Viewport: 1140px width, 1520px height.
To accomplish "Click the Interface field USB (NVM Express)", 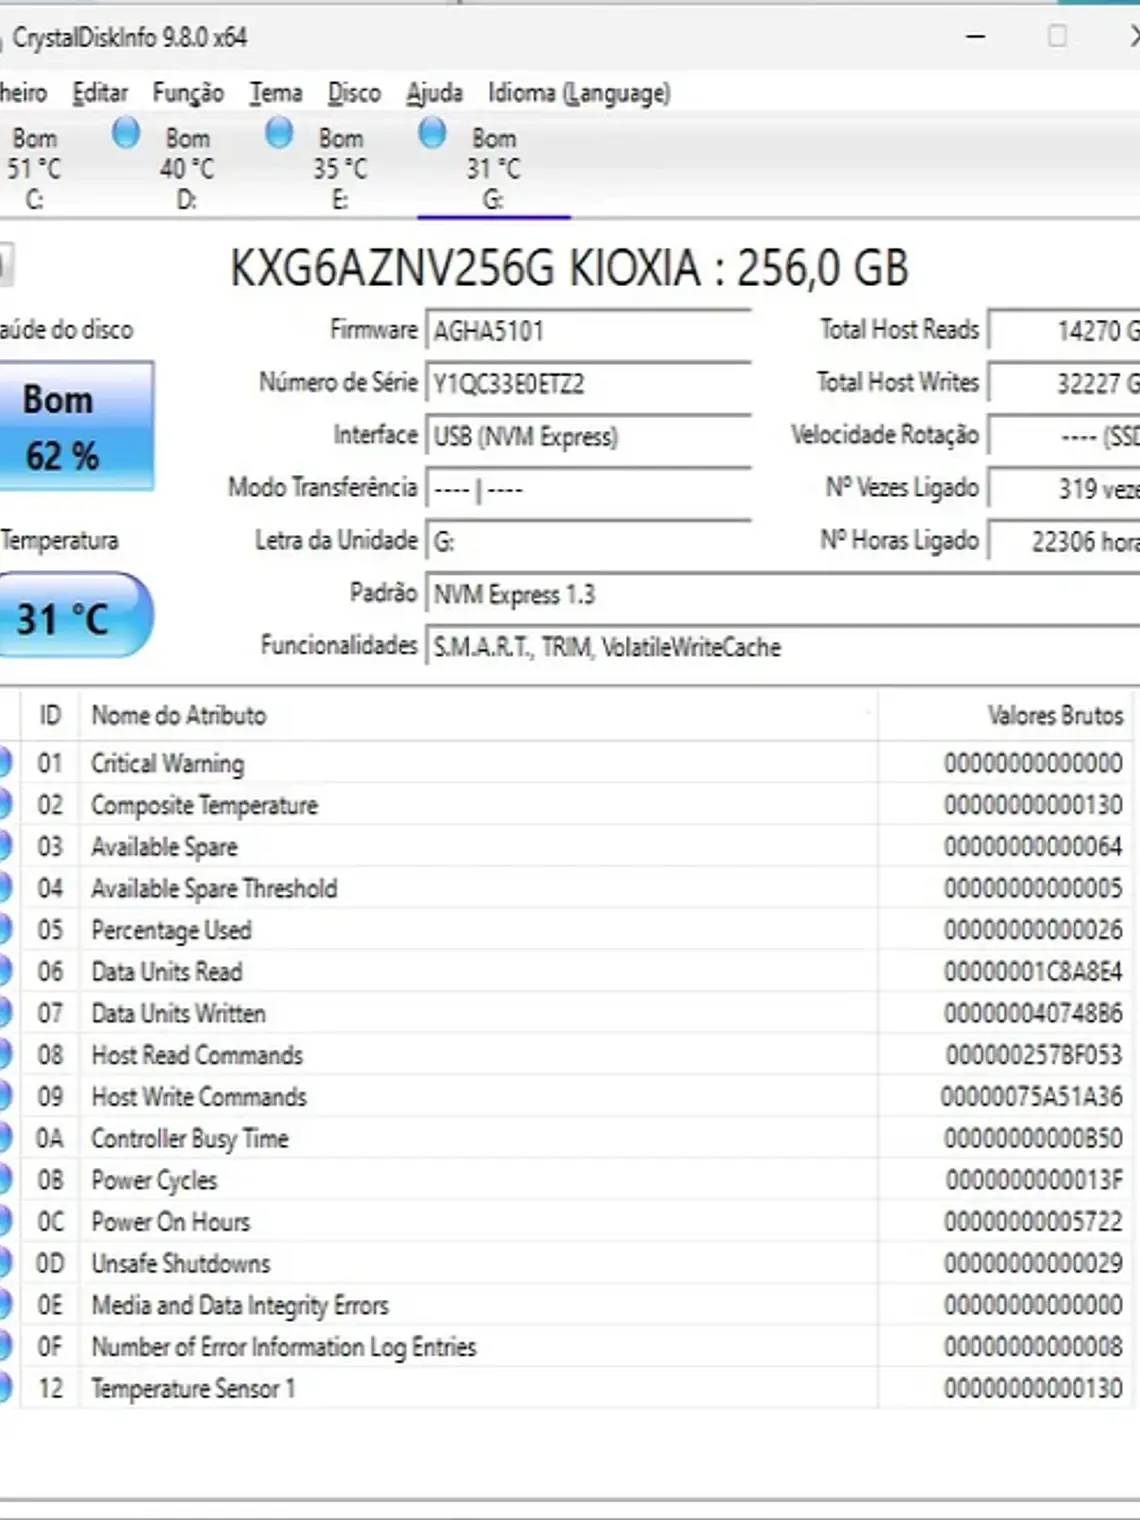I will click(588, 436).
